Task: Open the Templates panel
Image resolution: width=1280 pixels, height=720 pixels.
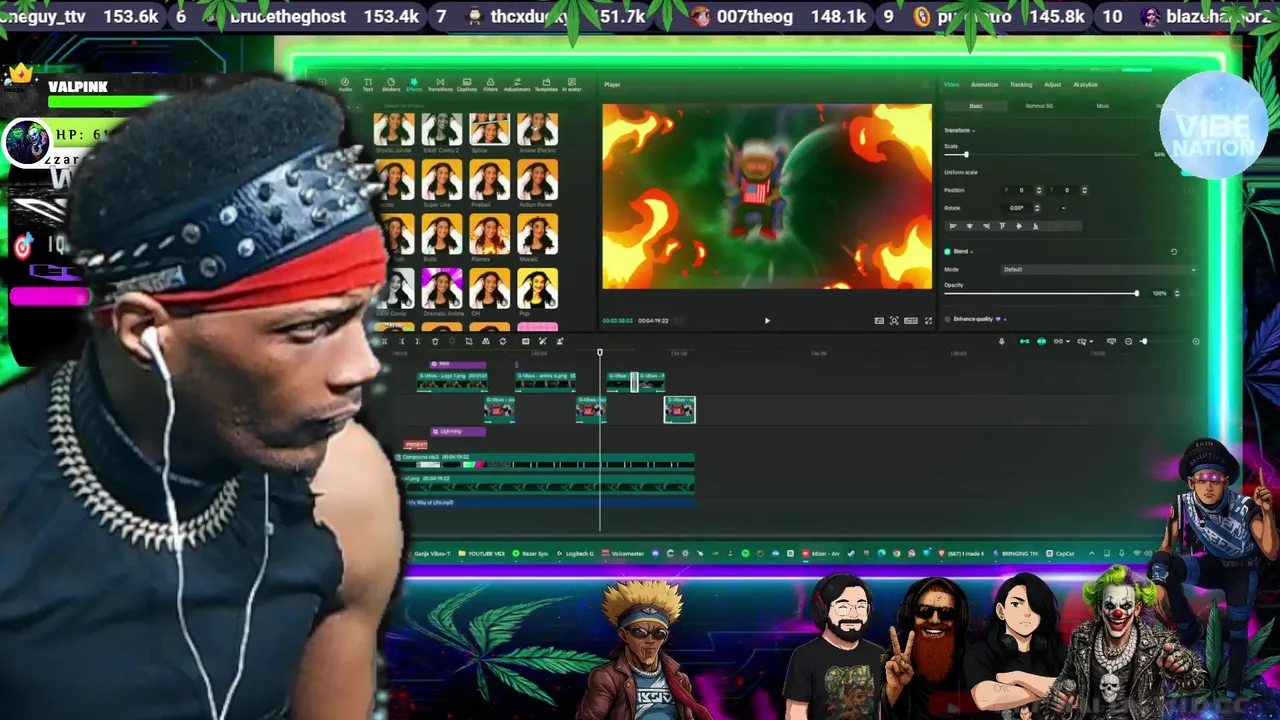Action: pos(546,83)
